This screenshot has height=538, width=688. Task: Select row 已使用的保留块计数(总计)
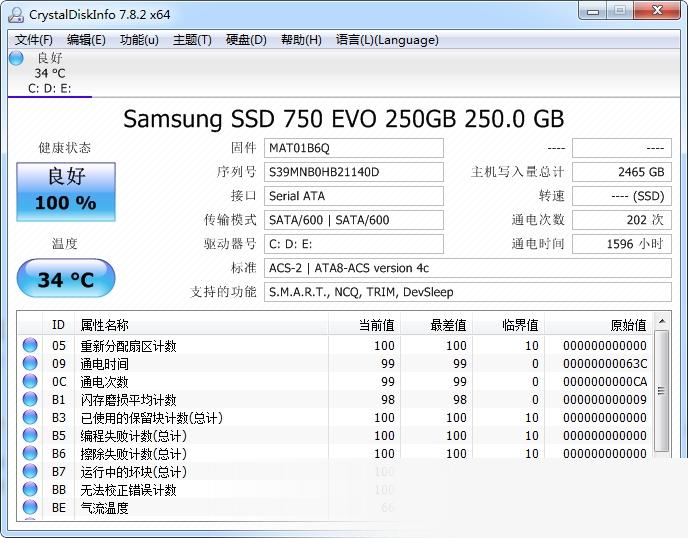click(335, 417)
